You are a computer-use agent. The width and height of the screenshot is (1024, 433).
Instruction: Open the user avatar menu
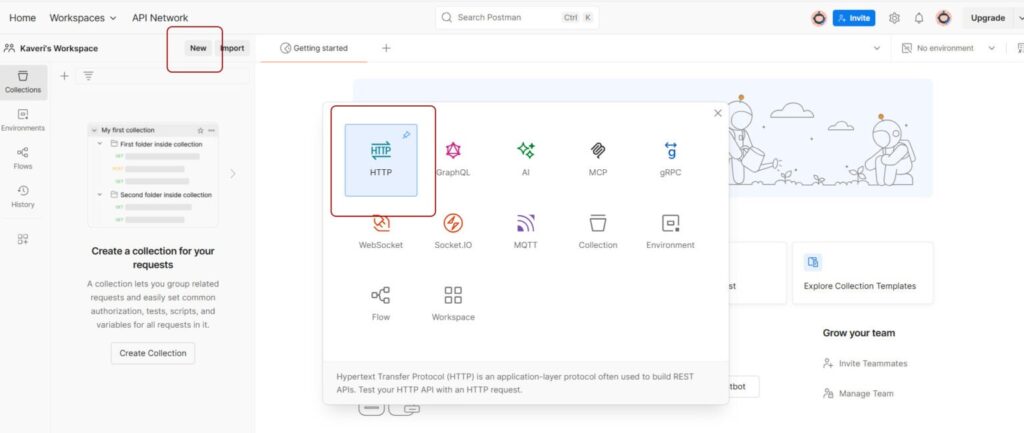(944, 18)
